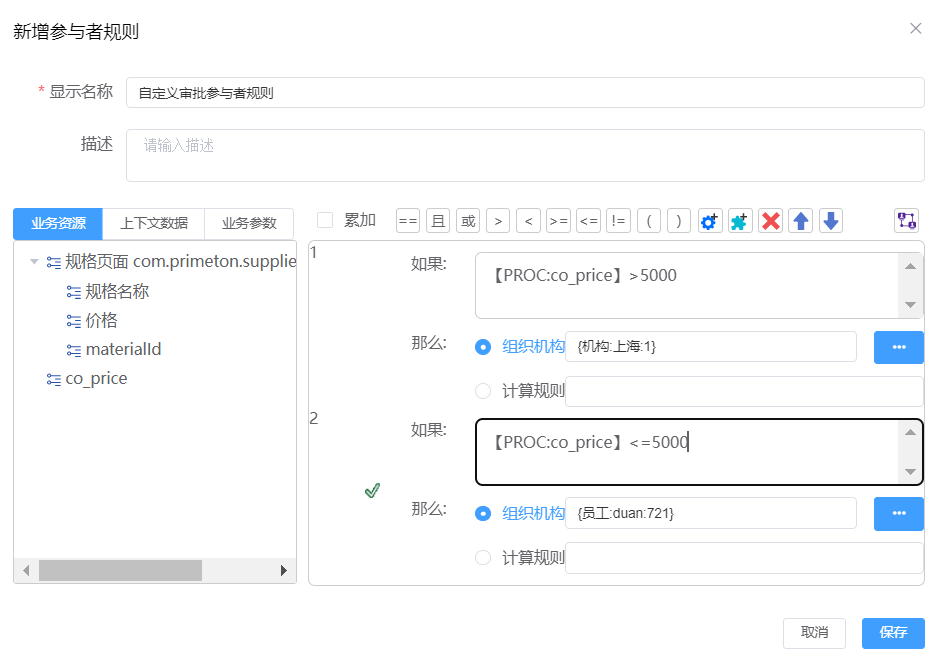The width and height of the screenshot is (939, 658).
Task: Click the puzzle-piece add plugin icon
Action: tap(740, 221)
